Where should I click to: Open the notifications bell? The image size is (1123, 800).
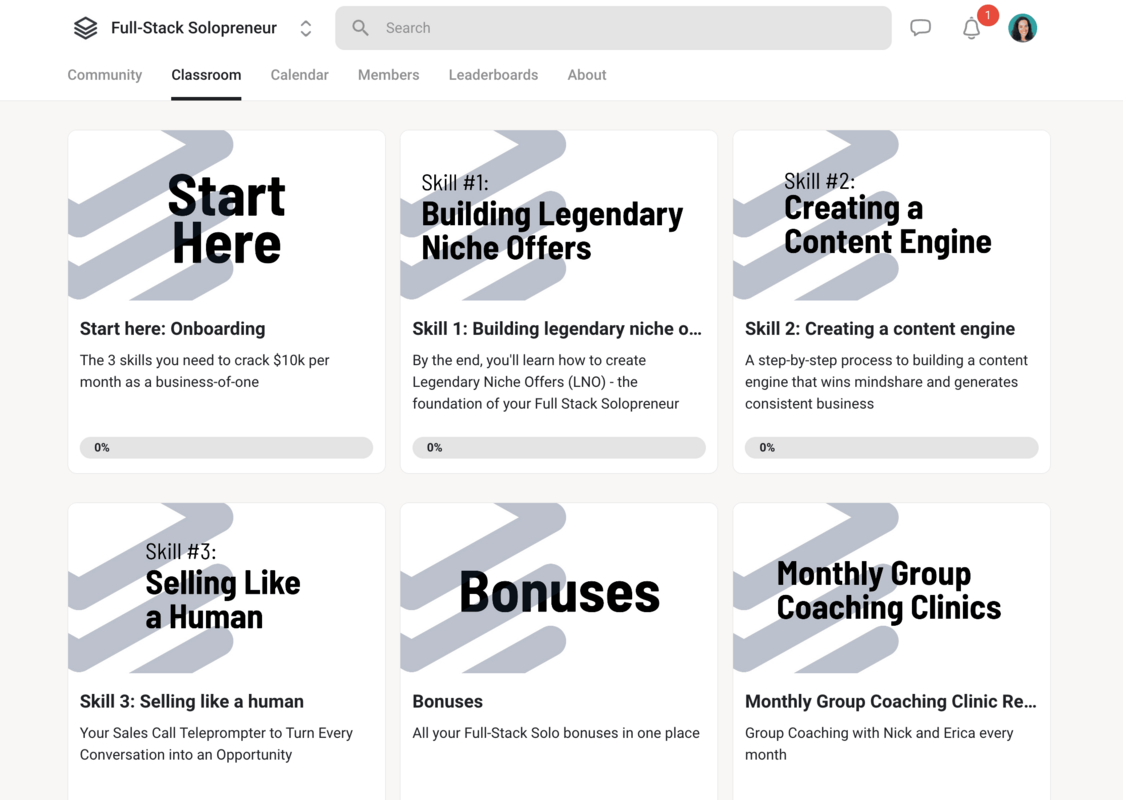971,29
